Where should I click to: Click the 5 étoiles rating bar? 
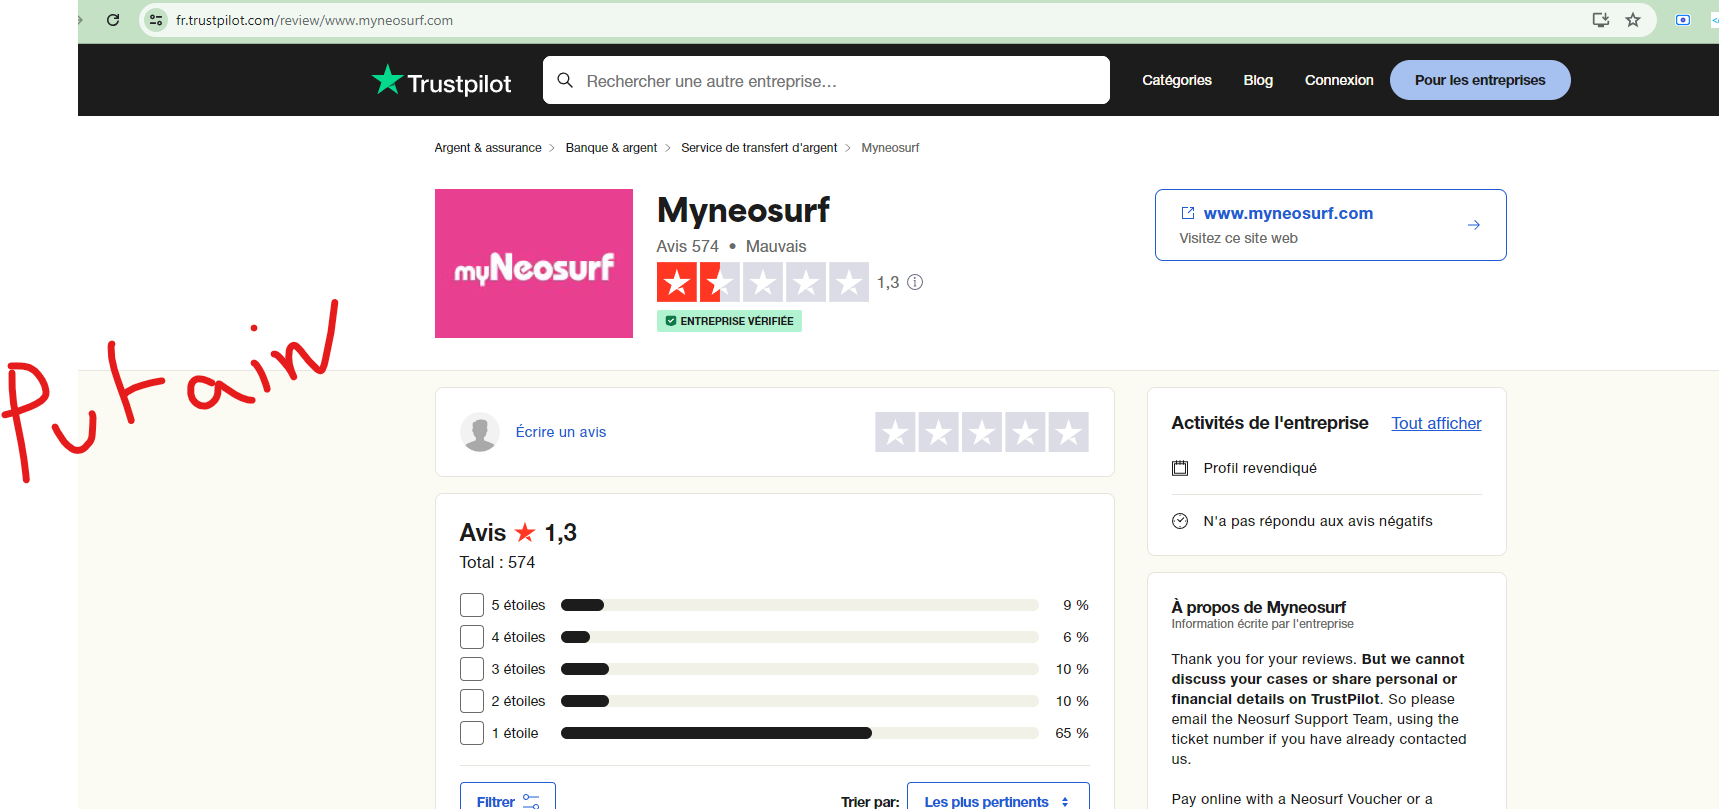pyautogui.click(x=800, y=605)
